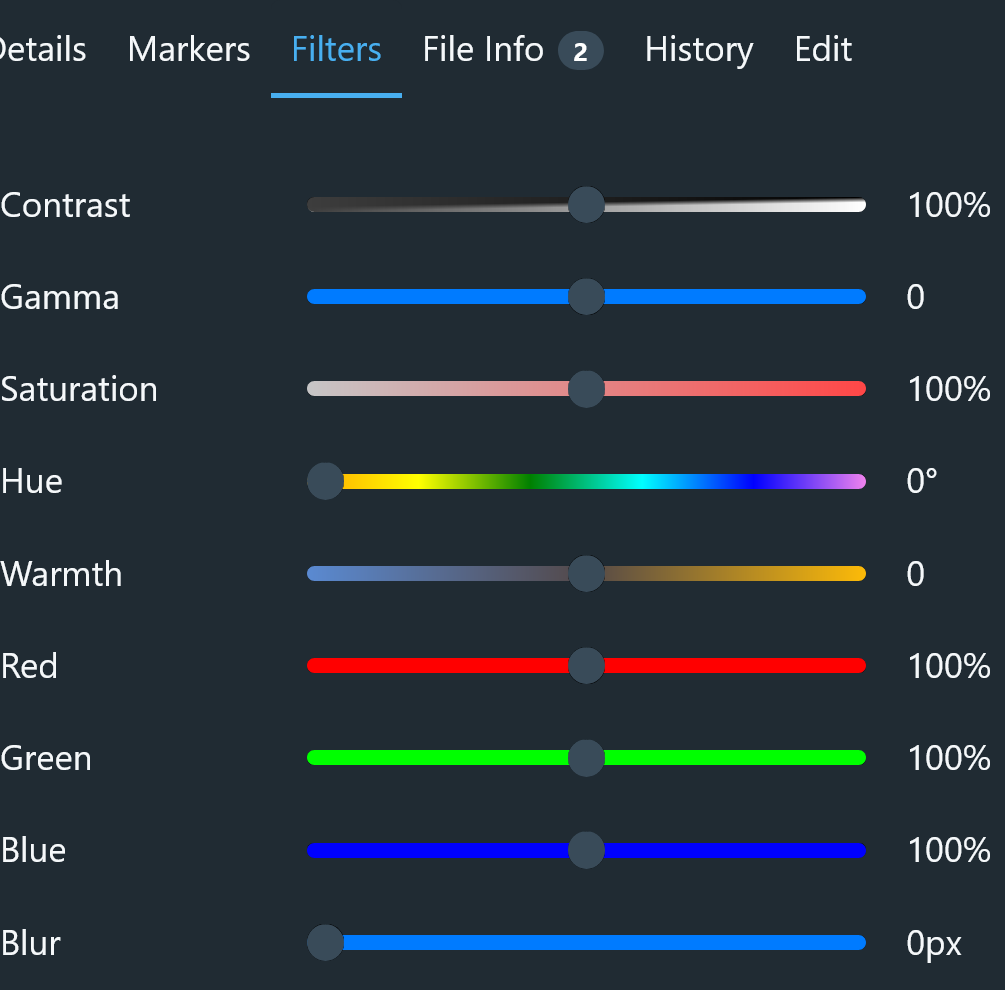Click the Green channel slider handle

586,758
